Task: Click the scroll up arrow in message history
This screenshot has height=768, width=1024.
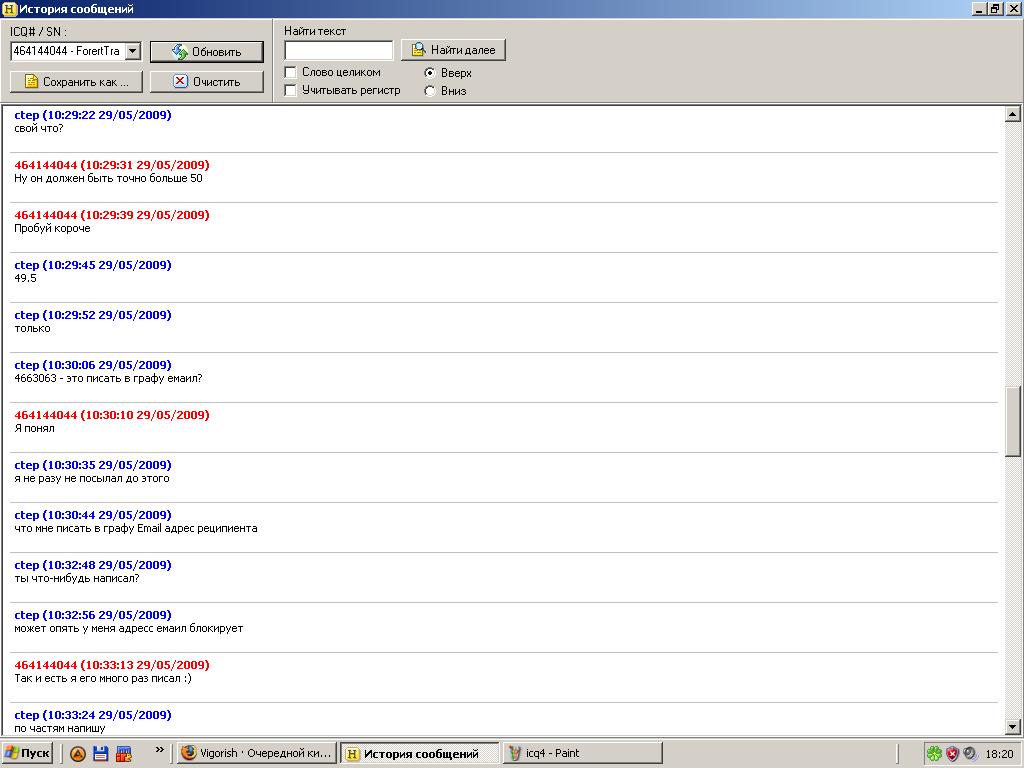Action: [x=1012, y=115]
